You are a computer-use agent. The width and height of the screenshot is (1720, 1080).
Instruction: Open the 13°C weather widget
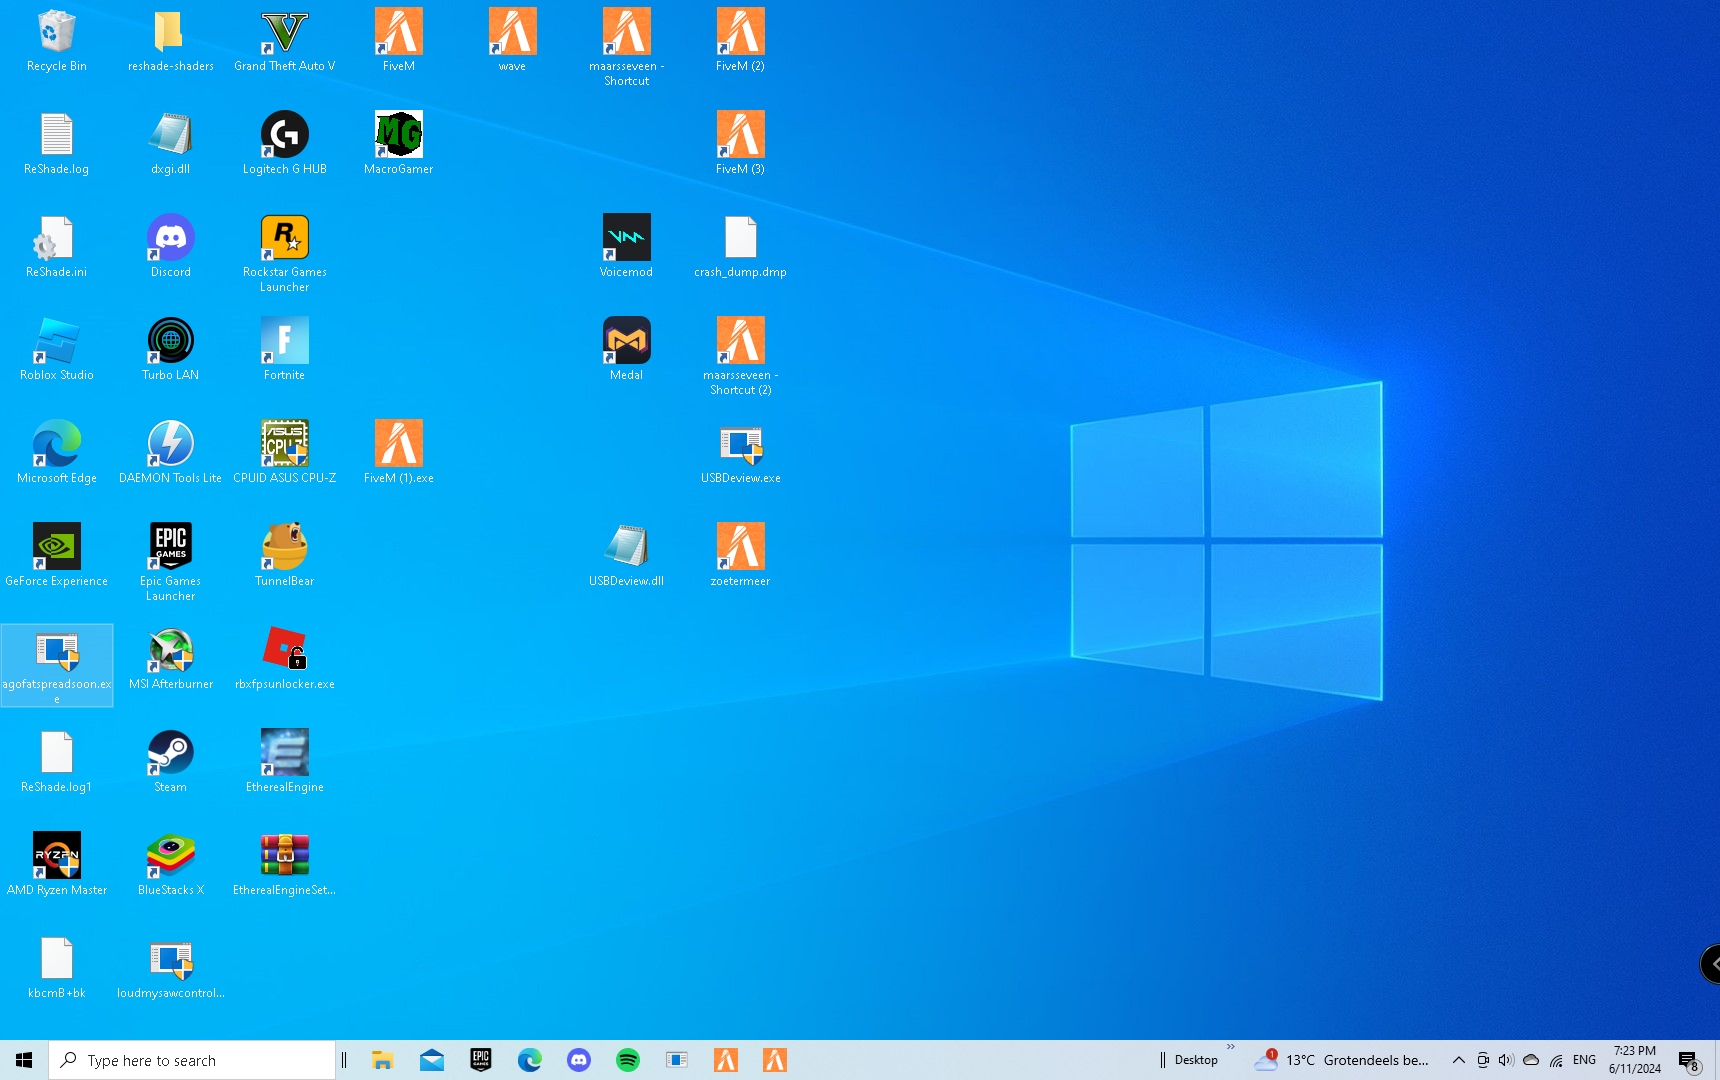[1342, 1060]
